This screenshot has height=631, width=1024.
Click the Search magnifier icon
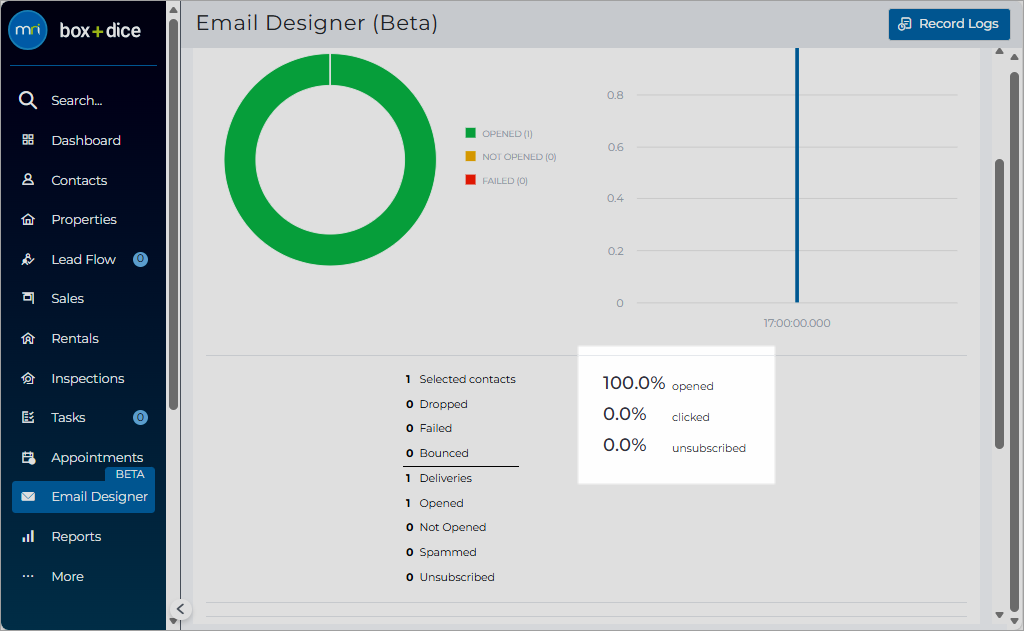[x=27, y=100]
